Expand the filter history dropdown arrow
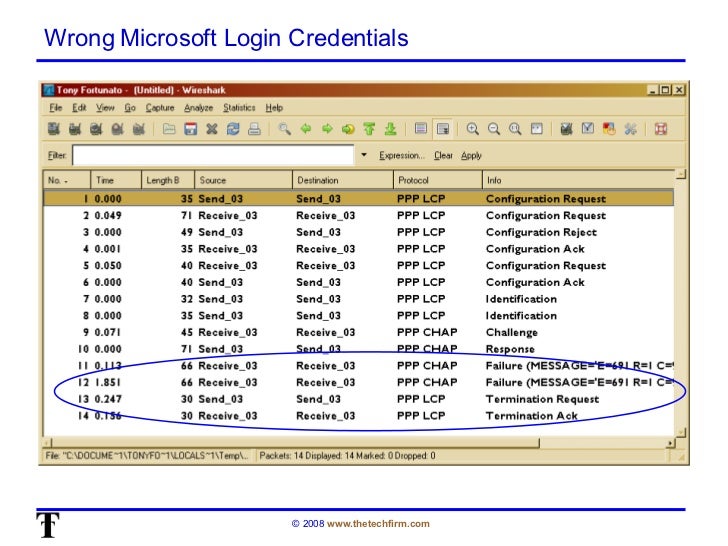728x546 pixels. 364,155
